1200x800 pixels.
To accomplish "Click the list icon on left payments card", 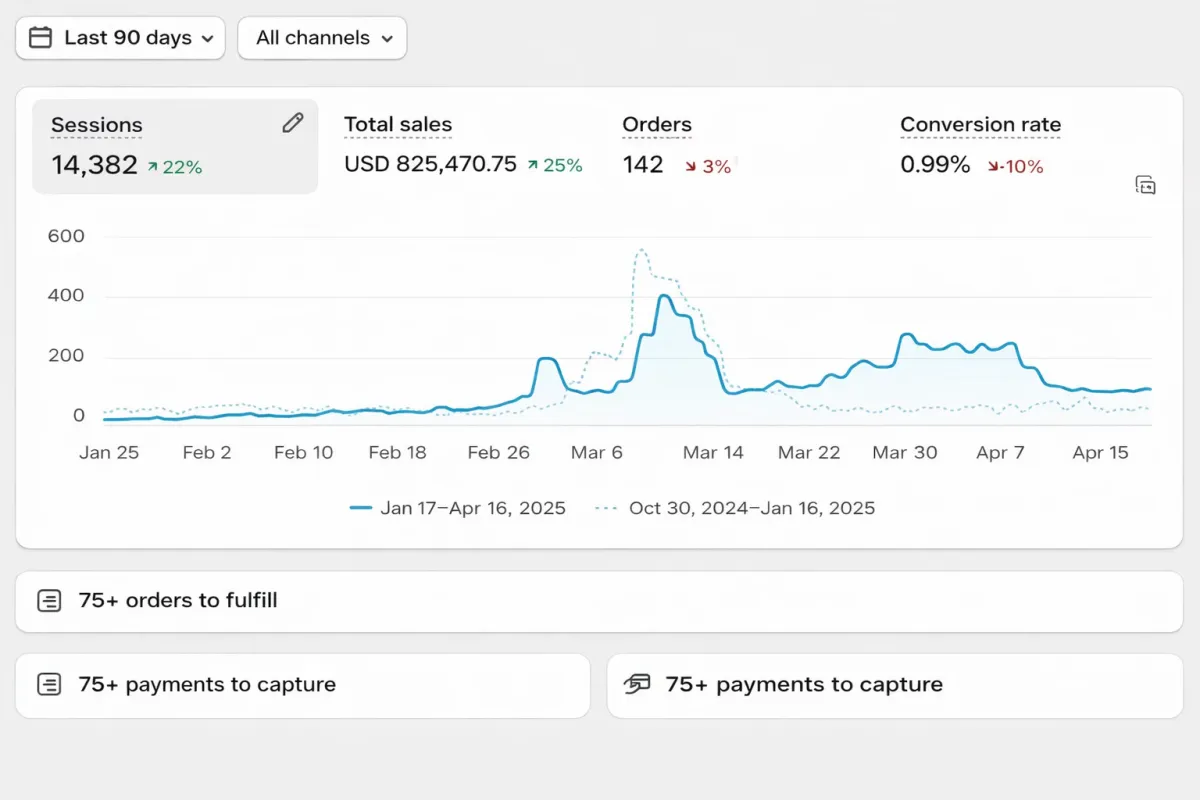I will 49,685.
